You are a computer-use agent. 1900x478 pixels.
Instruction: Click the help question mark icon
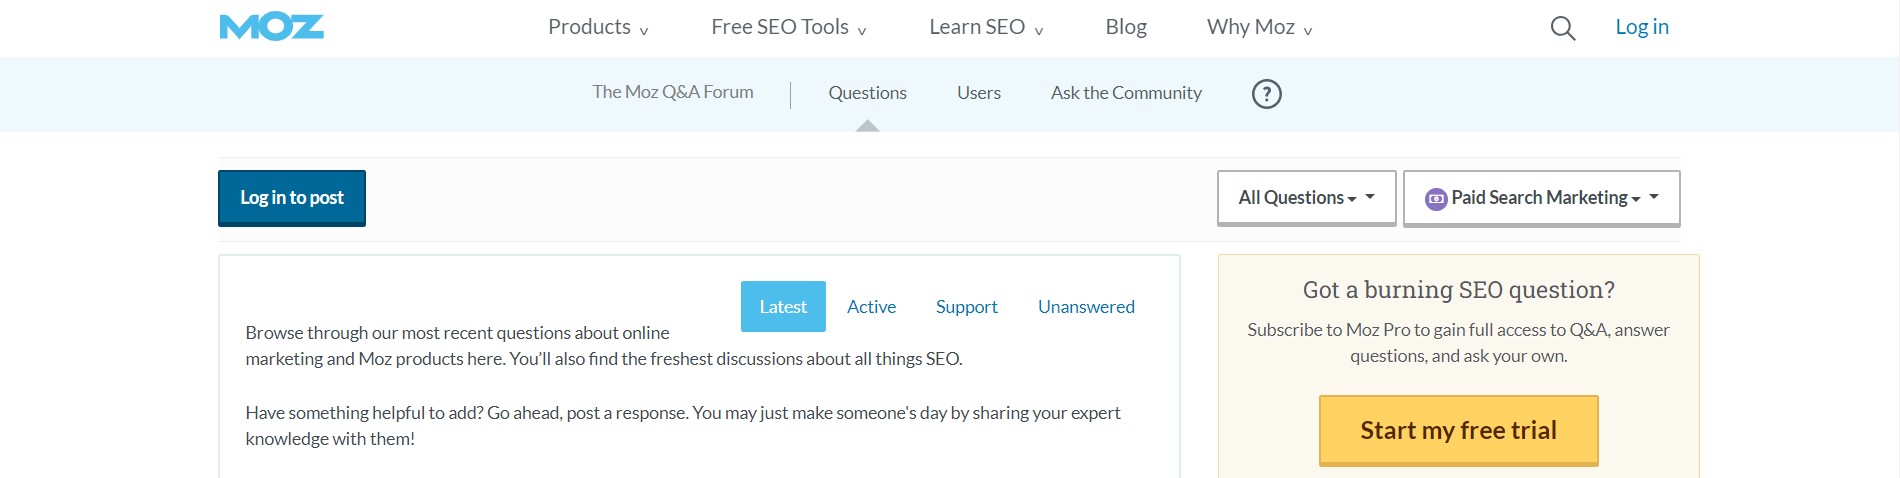point(1266,94)
